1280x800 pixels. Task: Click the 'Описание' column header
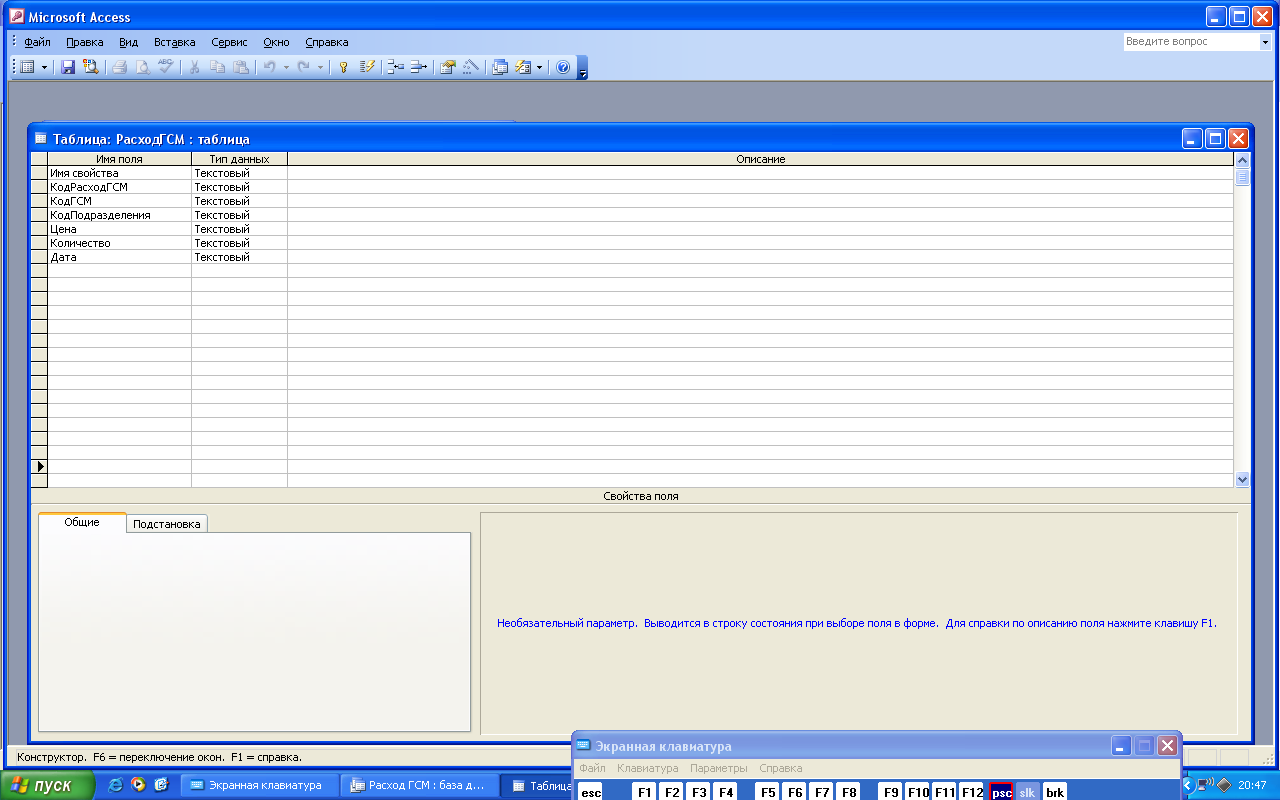pos(760,159)
